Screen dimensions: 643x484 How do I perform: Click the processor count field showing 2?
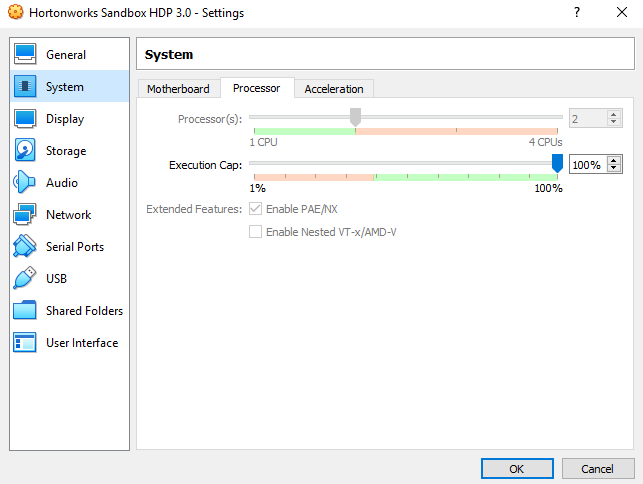[x=588, y=119]
